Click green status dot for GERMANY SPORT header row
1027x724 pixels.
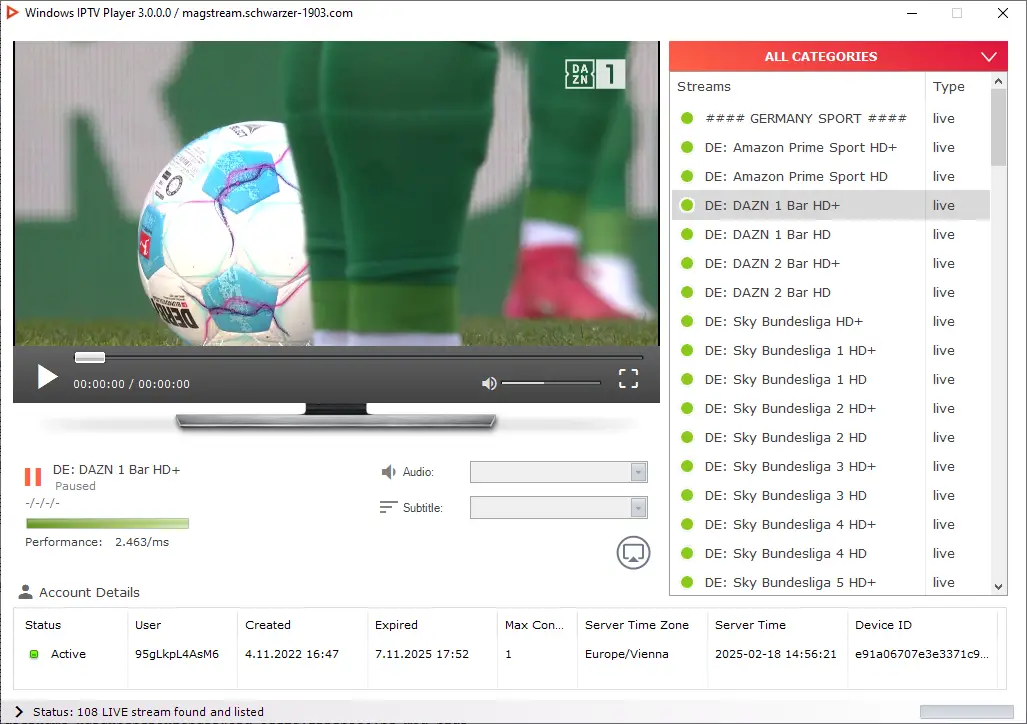(x=687, y=119)
